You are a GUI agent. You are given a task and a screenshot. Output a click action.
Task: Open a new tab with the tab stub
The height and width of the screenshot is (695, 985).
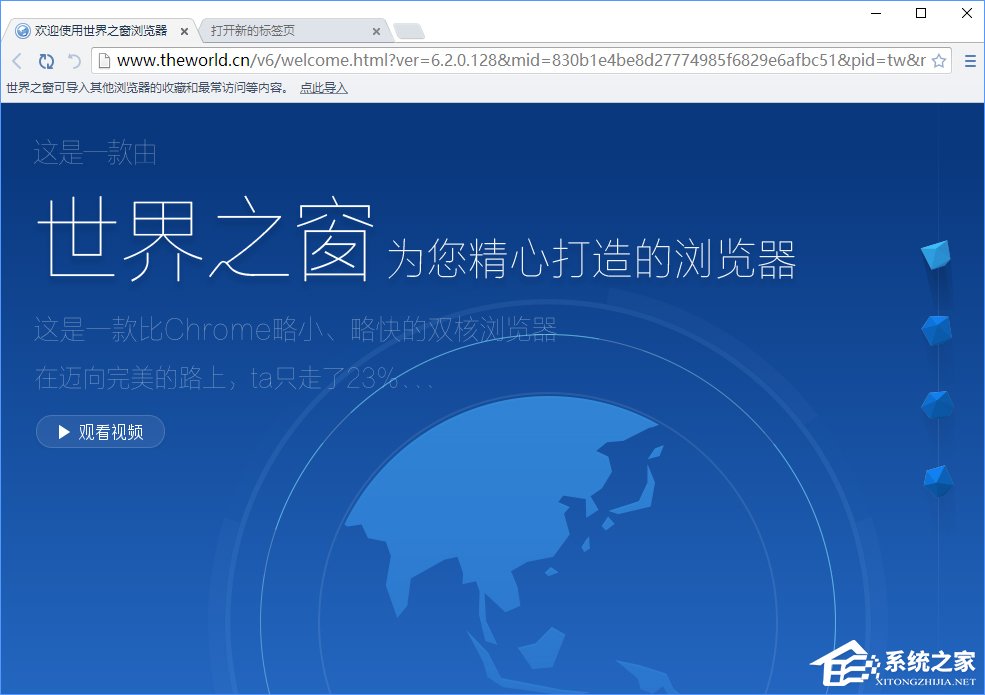coord(411,32)
